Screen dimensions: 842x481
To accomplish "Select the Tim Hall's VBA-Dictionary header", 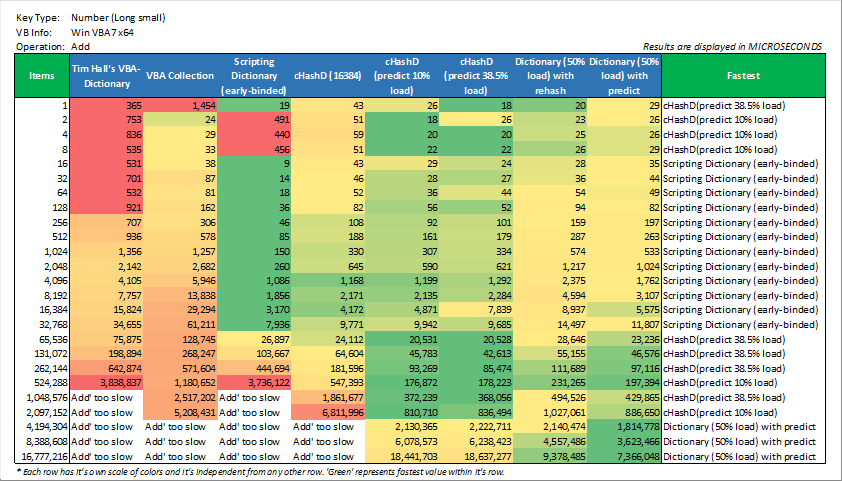I will (107, 75).
